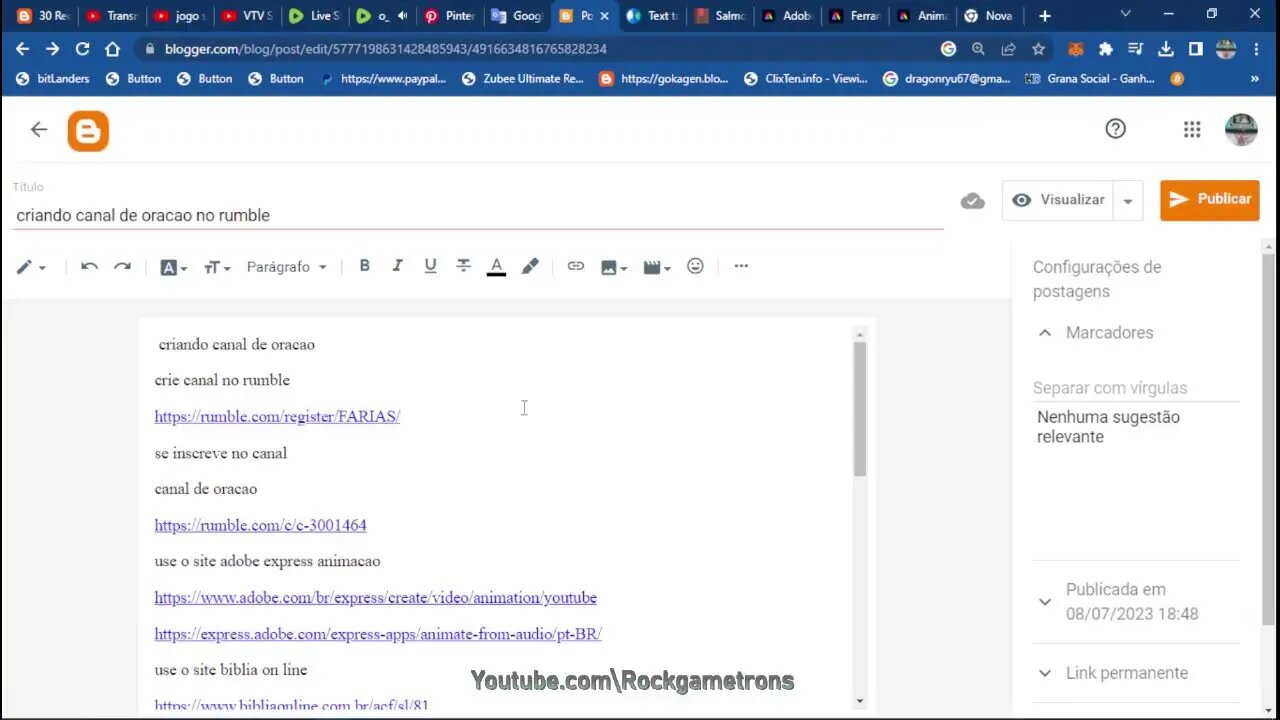Switch to the Text t tab
The image size is (1280, 720).
pyautogui.click(x=653, y=15)
